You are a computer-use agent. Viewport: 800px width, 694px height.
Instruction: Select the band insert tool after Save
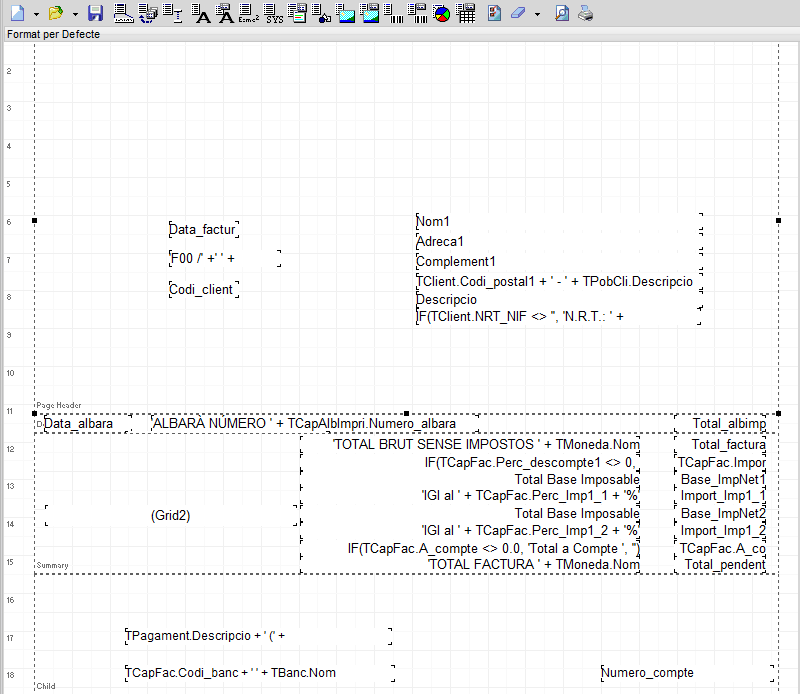pos(123,13)
